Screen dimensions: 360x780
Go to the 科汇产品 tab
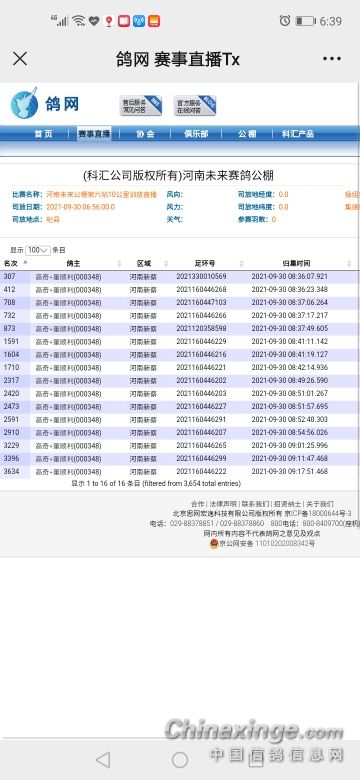[x=297, y=134]
